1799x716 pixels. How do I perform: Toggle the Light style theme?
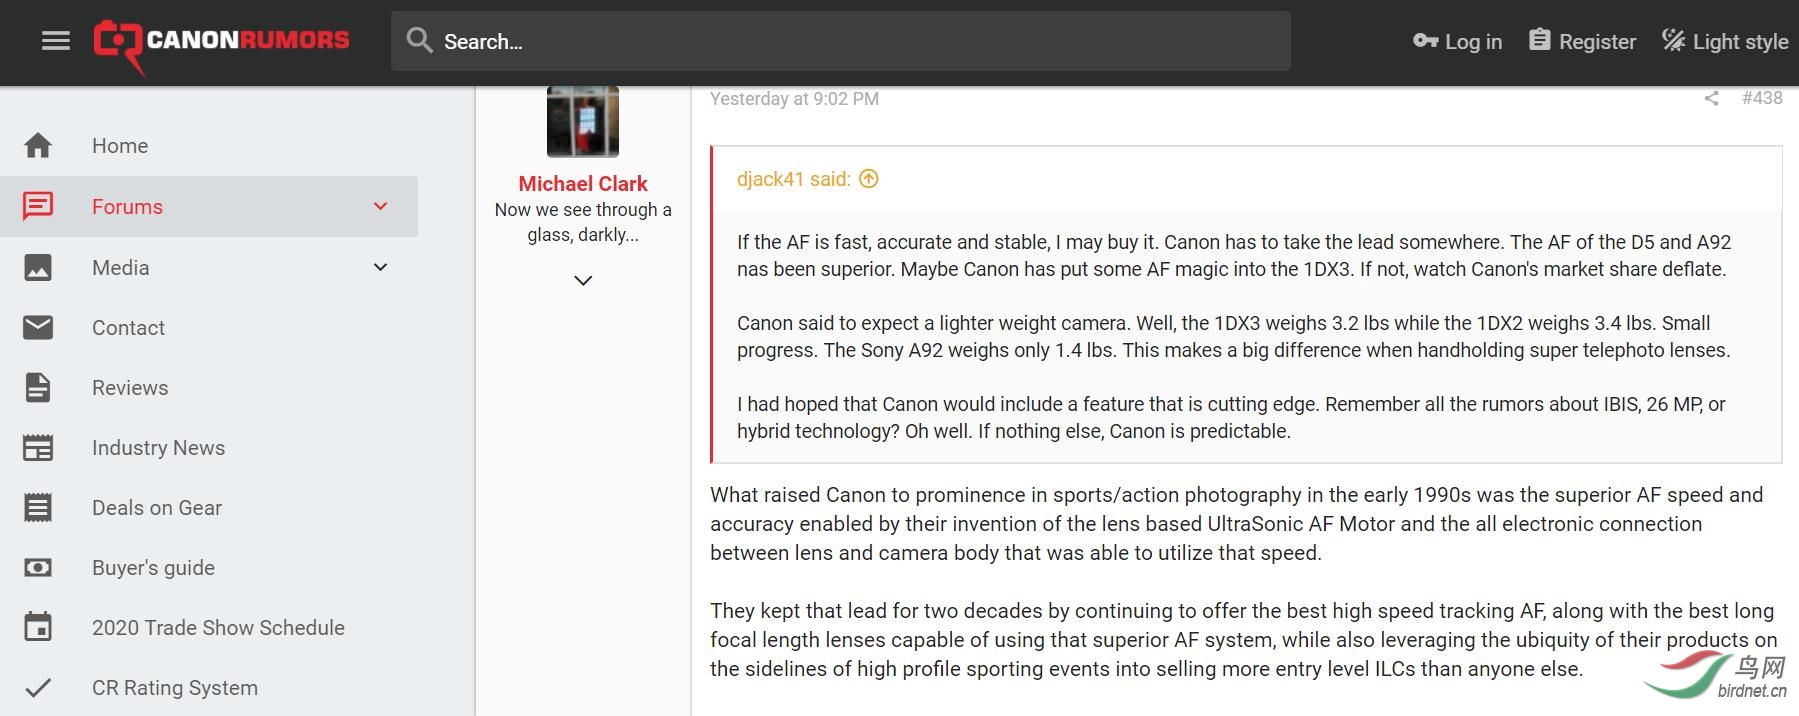click(x=1725, y=41)
